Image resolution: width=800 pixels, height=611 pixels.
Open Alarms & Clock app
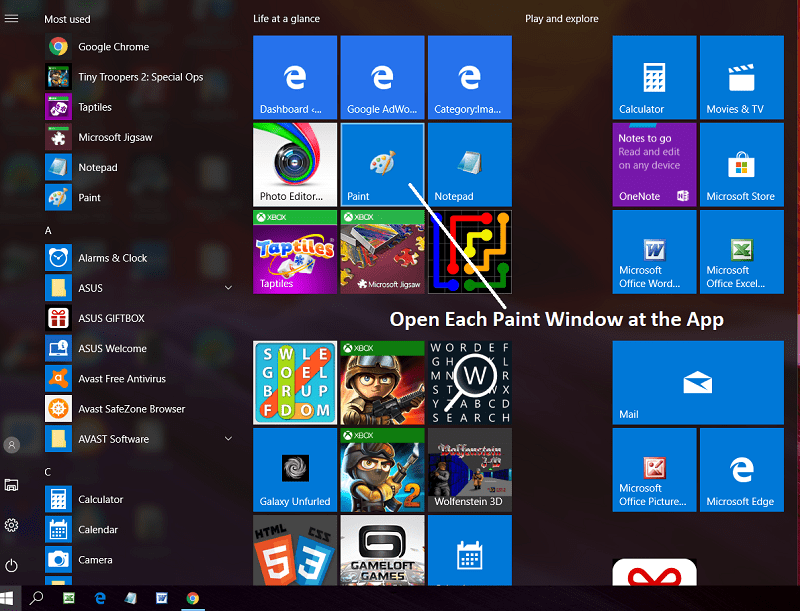(138, 258)
